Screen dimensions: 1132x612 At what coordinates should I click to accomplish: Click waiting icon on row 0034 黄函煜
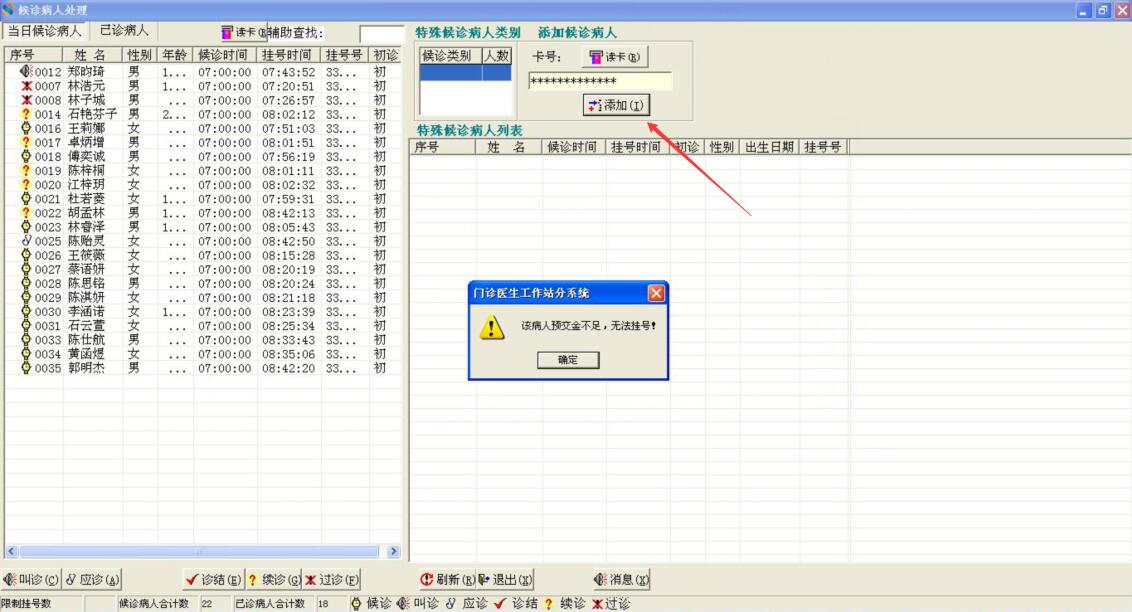click(x=26, y=353)
